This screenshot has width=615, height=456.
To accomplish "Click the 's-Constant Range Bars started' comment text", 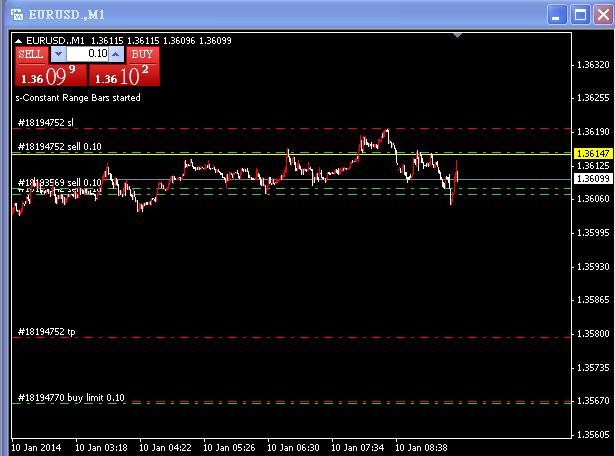I will [x=78, y=98].
